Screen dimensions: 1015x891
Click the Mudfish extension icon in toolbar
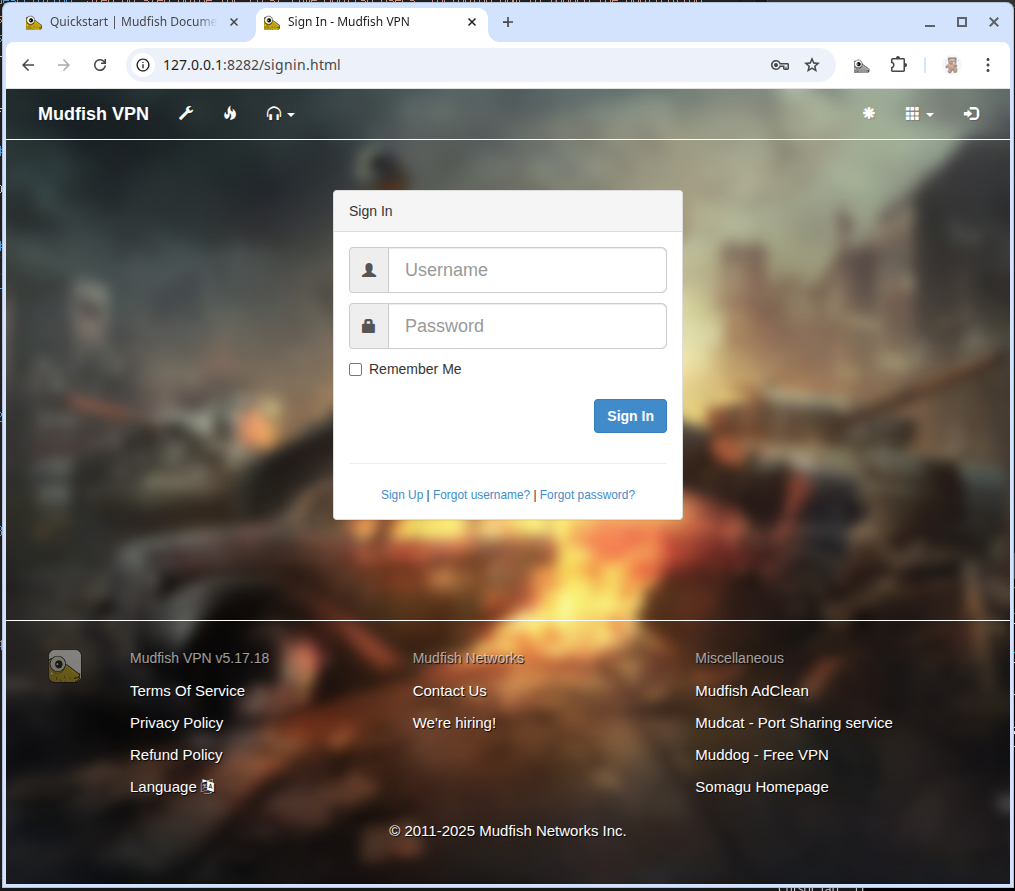tap(861, 65)
